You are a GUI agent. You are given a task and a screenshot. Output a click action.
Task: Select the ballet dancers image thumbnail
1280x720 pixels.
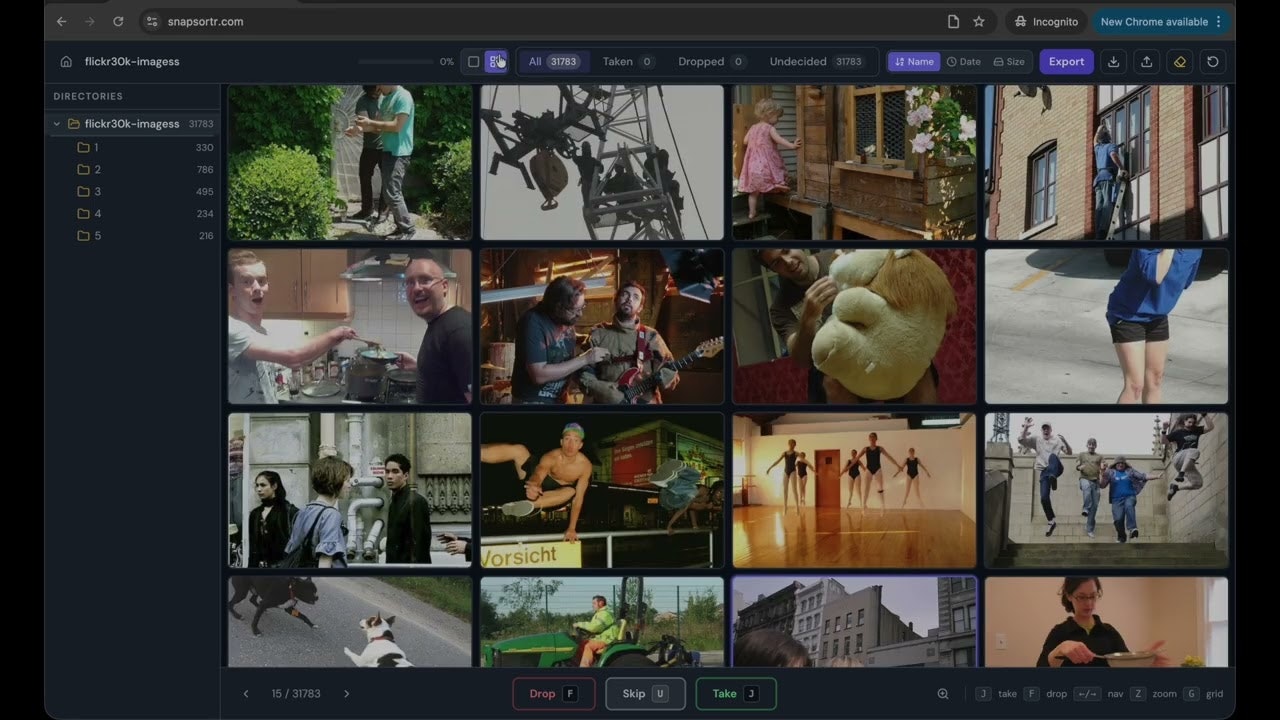854,489
